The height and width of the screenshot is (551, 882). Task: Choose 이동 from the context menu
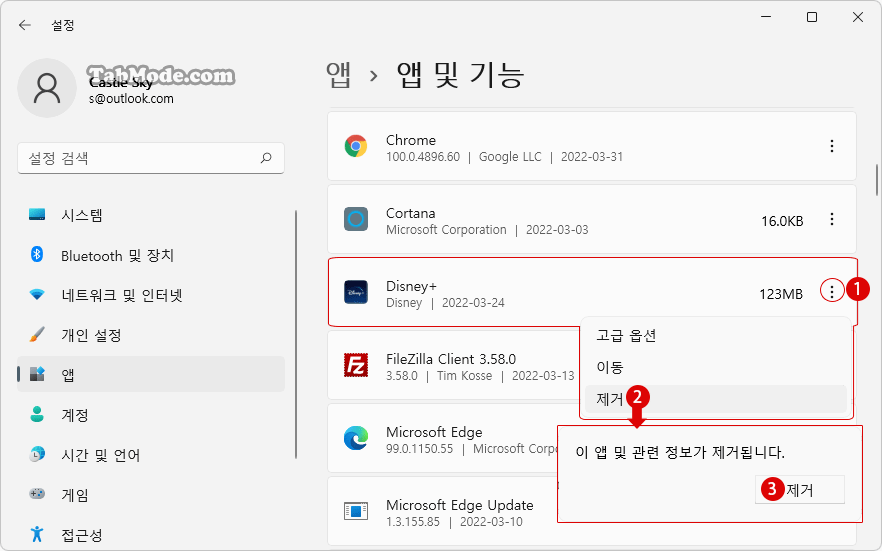pyautogui.click(x=716, y=367)
